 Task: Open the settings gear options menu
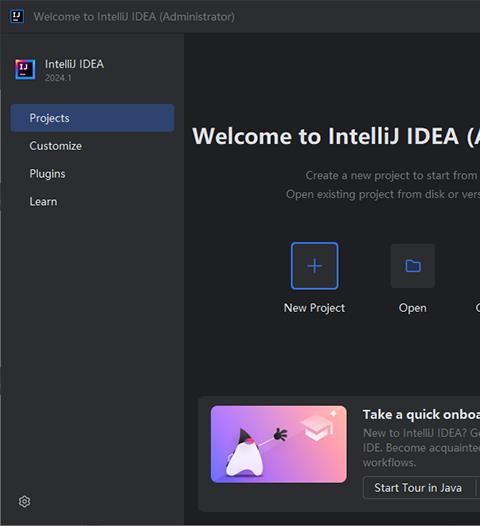(24, 502)
